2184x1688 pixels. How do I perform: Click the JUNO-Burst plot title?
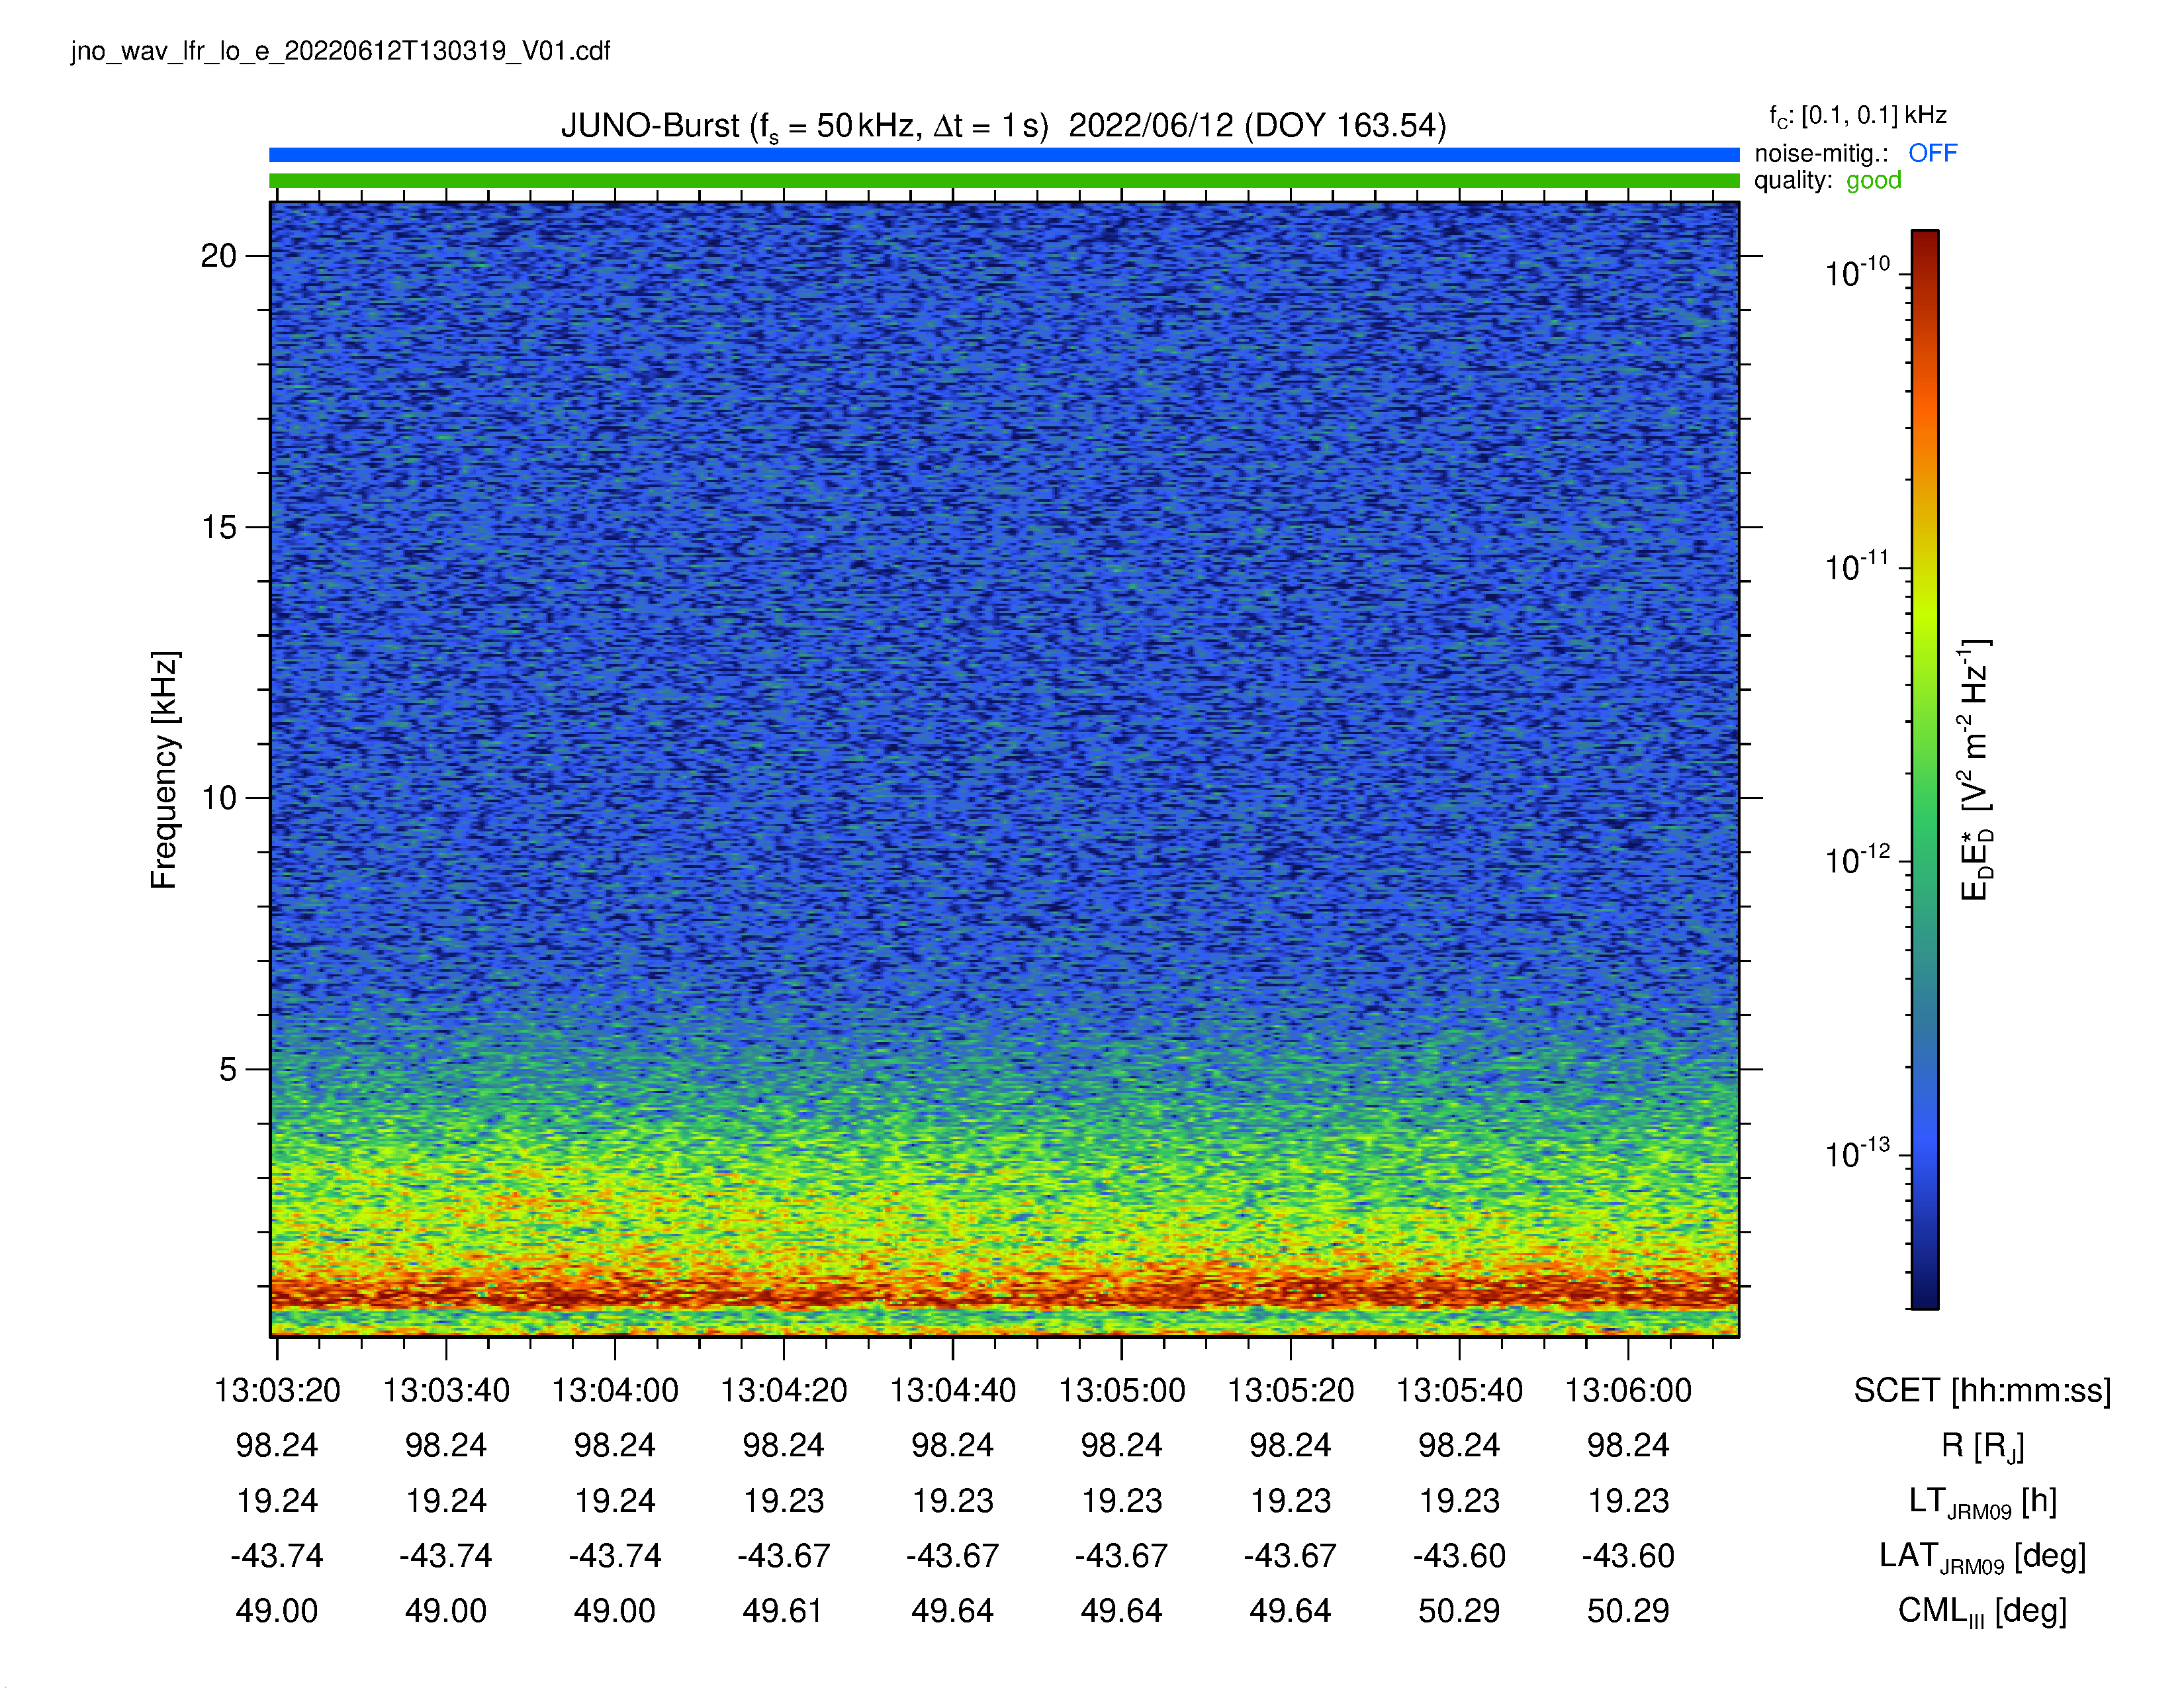tap(1003, 126)
